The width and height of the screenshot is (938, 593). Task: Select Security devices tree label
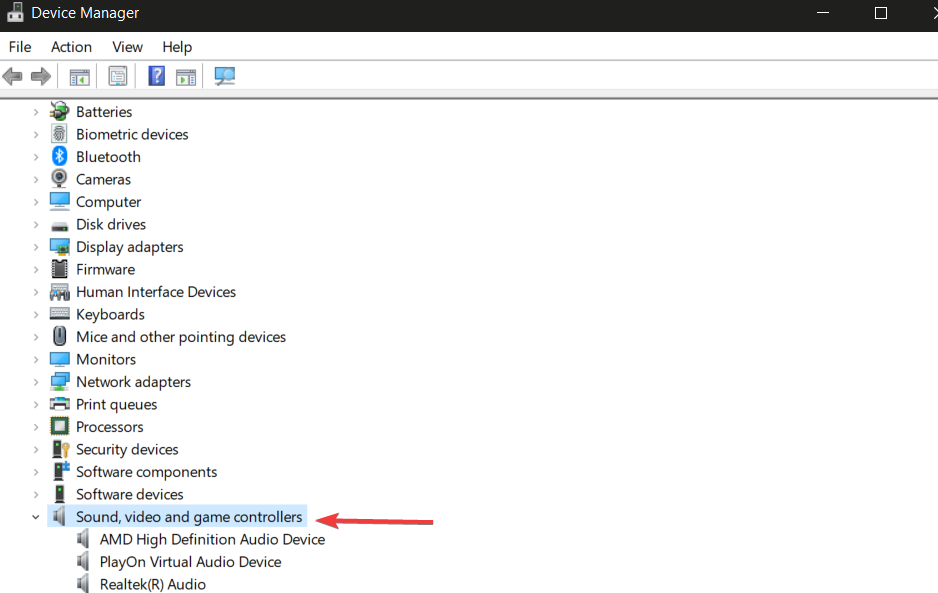127,449
